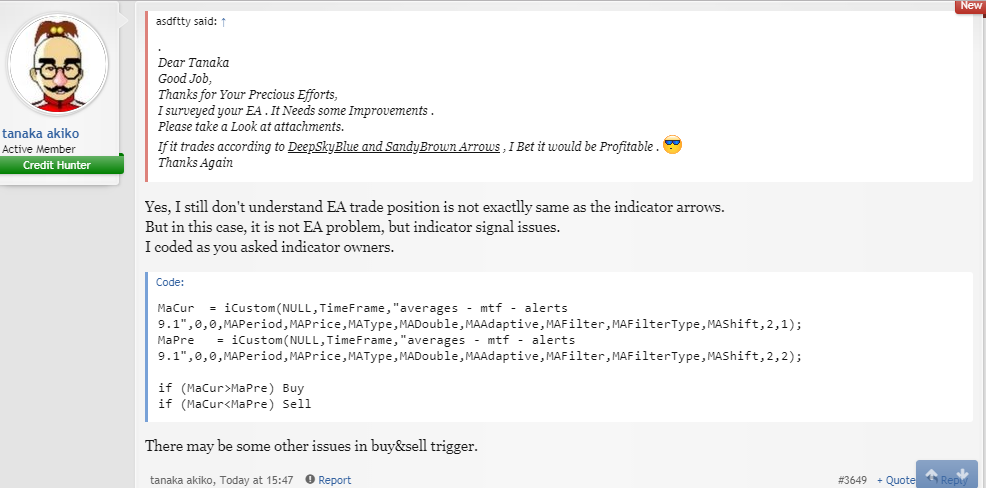Open post number #3649 permalink

(852, 480)
